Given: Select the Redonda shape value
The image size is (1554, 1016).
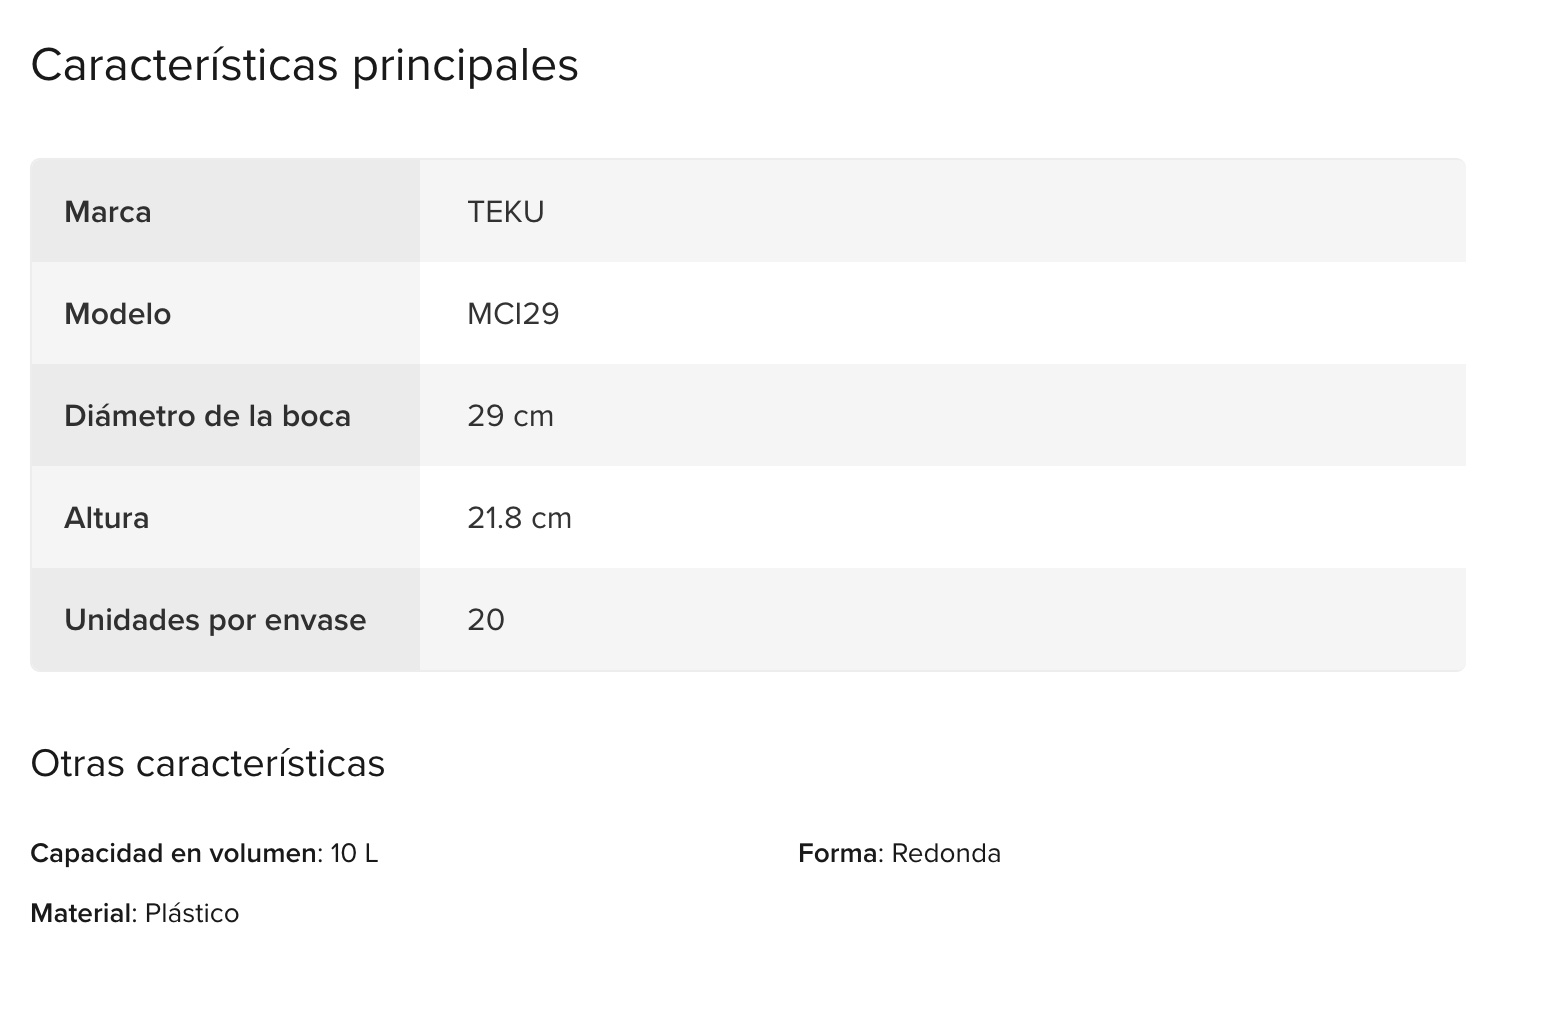Looking at the screenshot, I should [946, 853].
